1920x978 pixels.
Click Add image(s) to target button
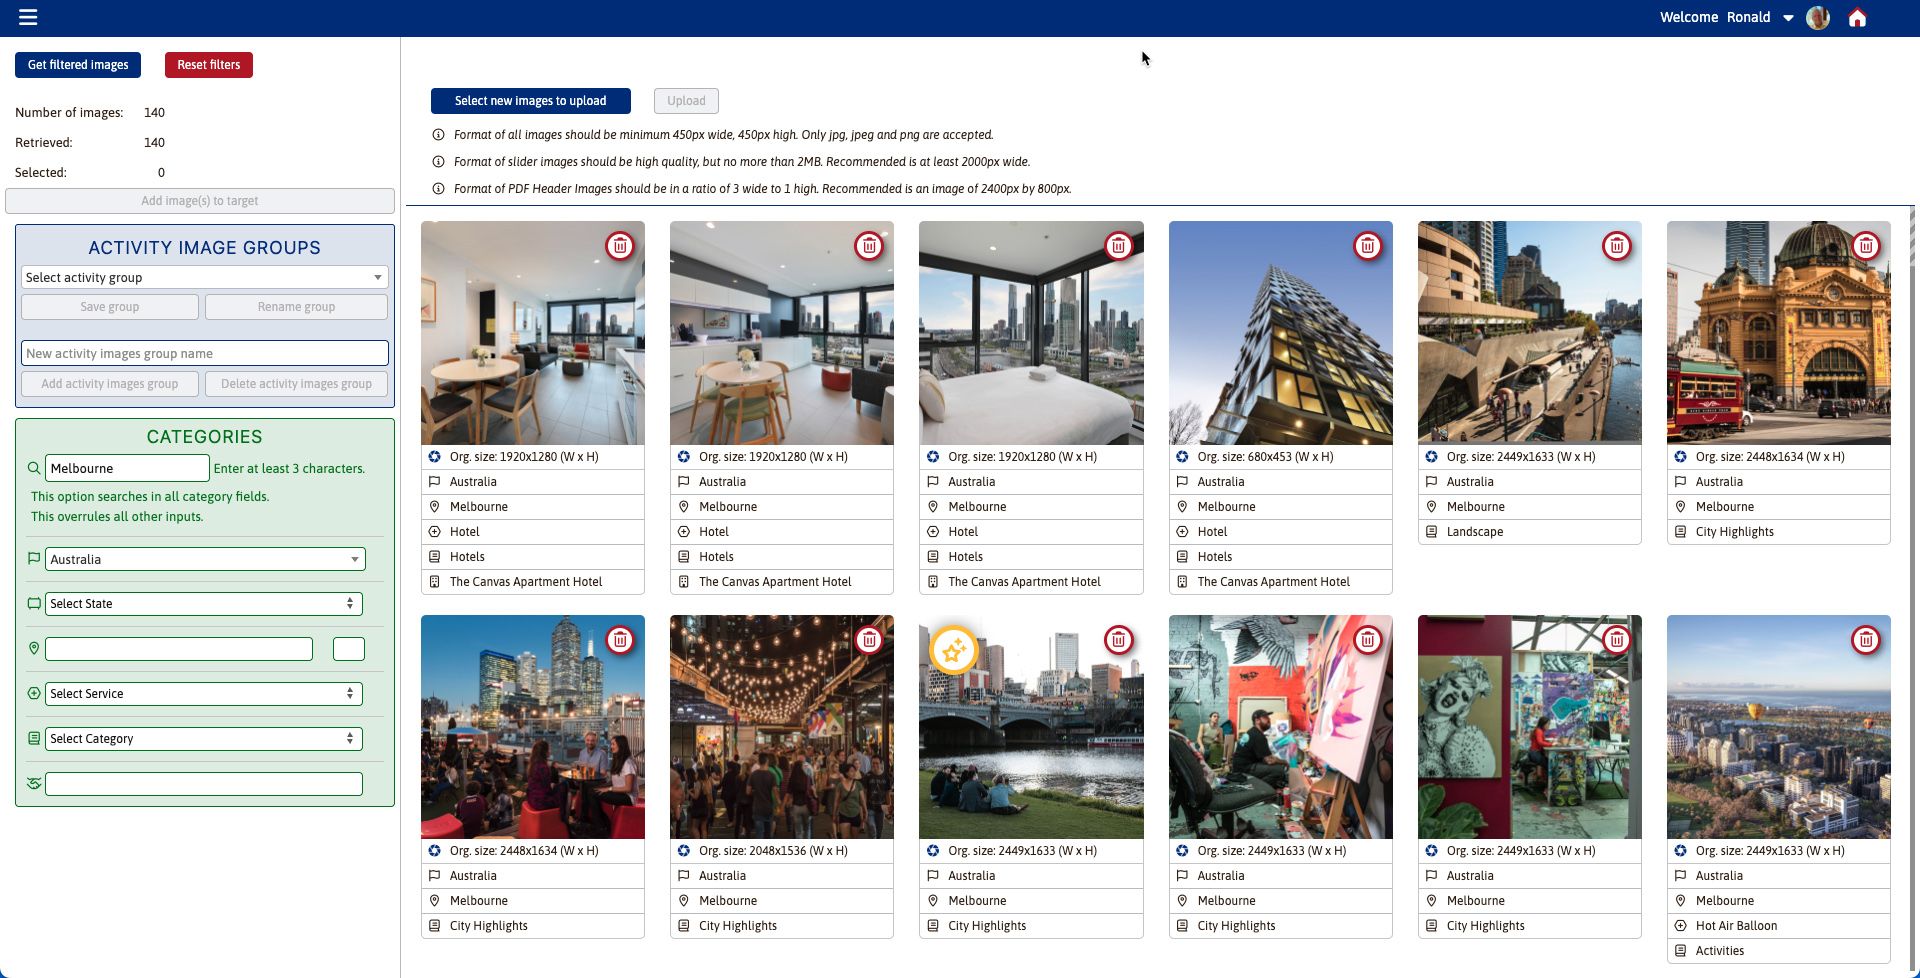pyautogui.click(x=200, y=201)
